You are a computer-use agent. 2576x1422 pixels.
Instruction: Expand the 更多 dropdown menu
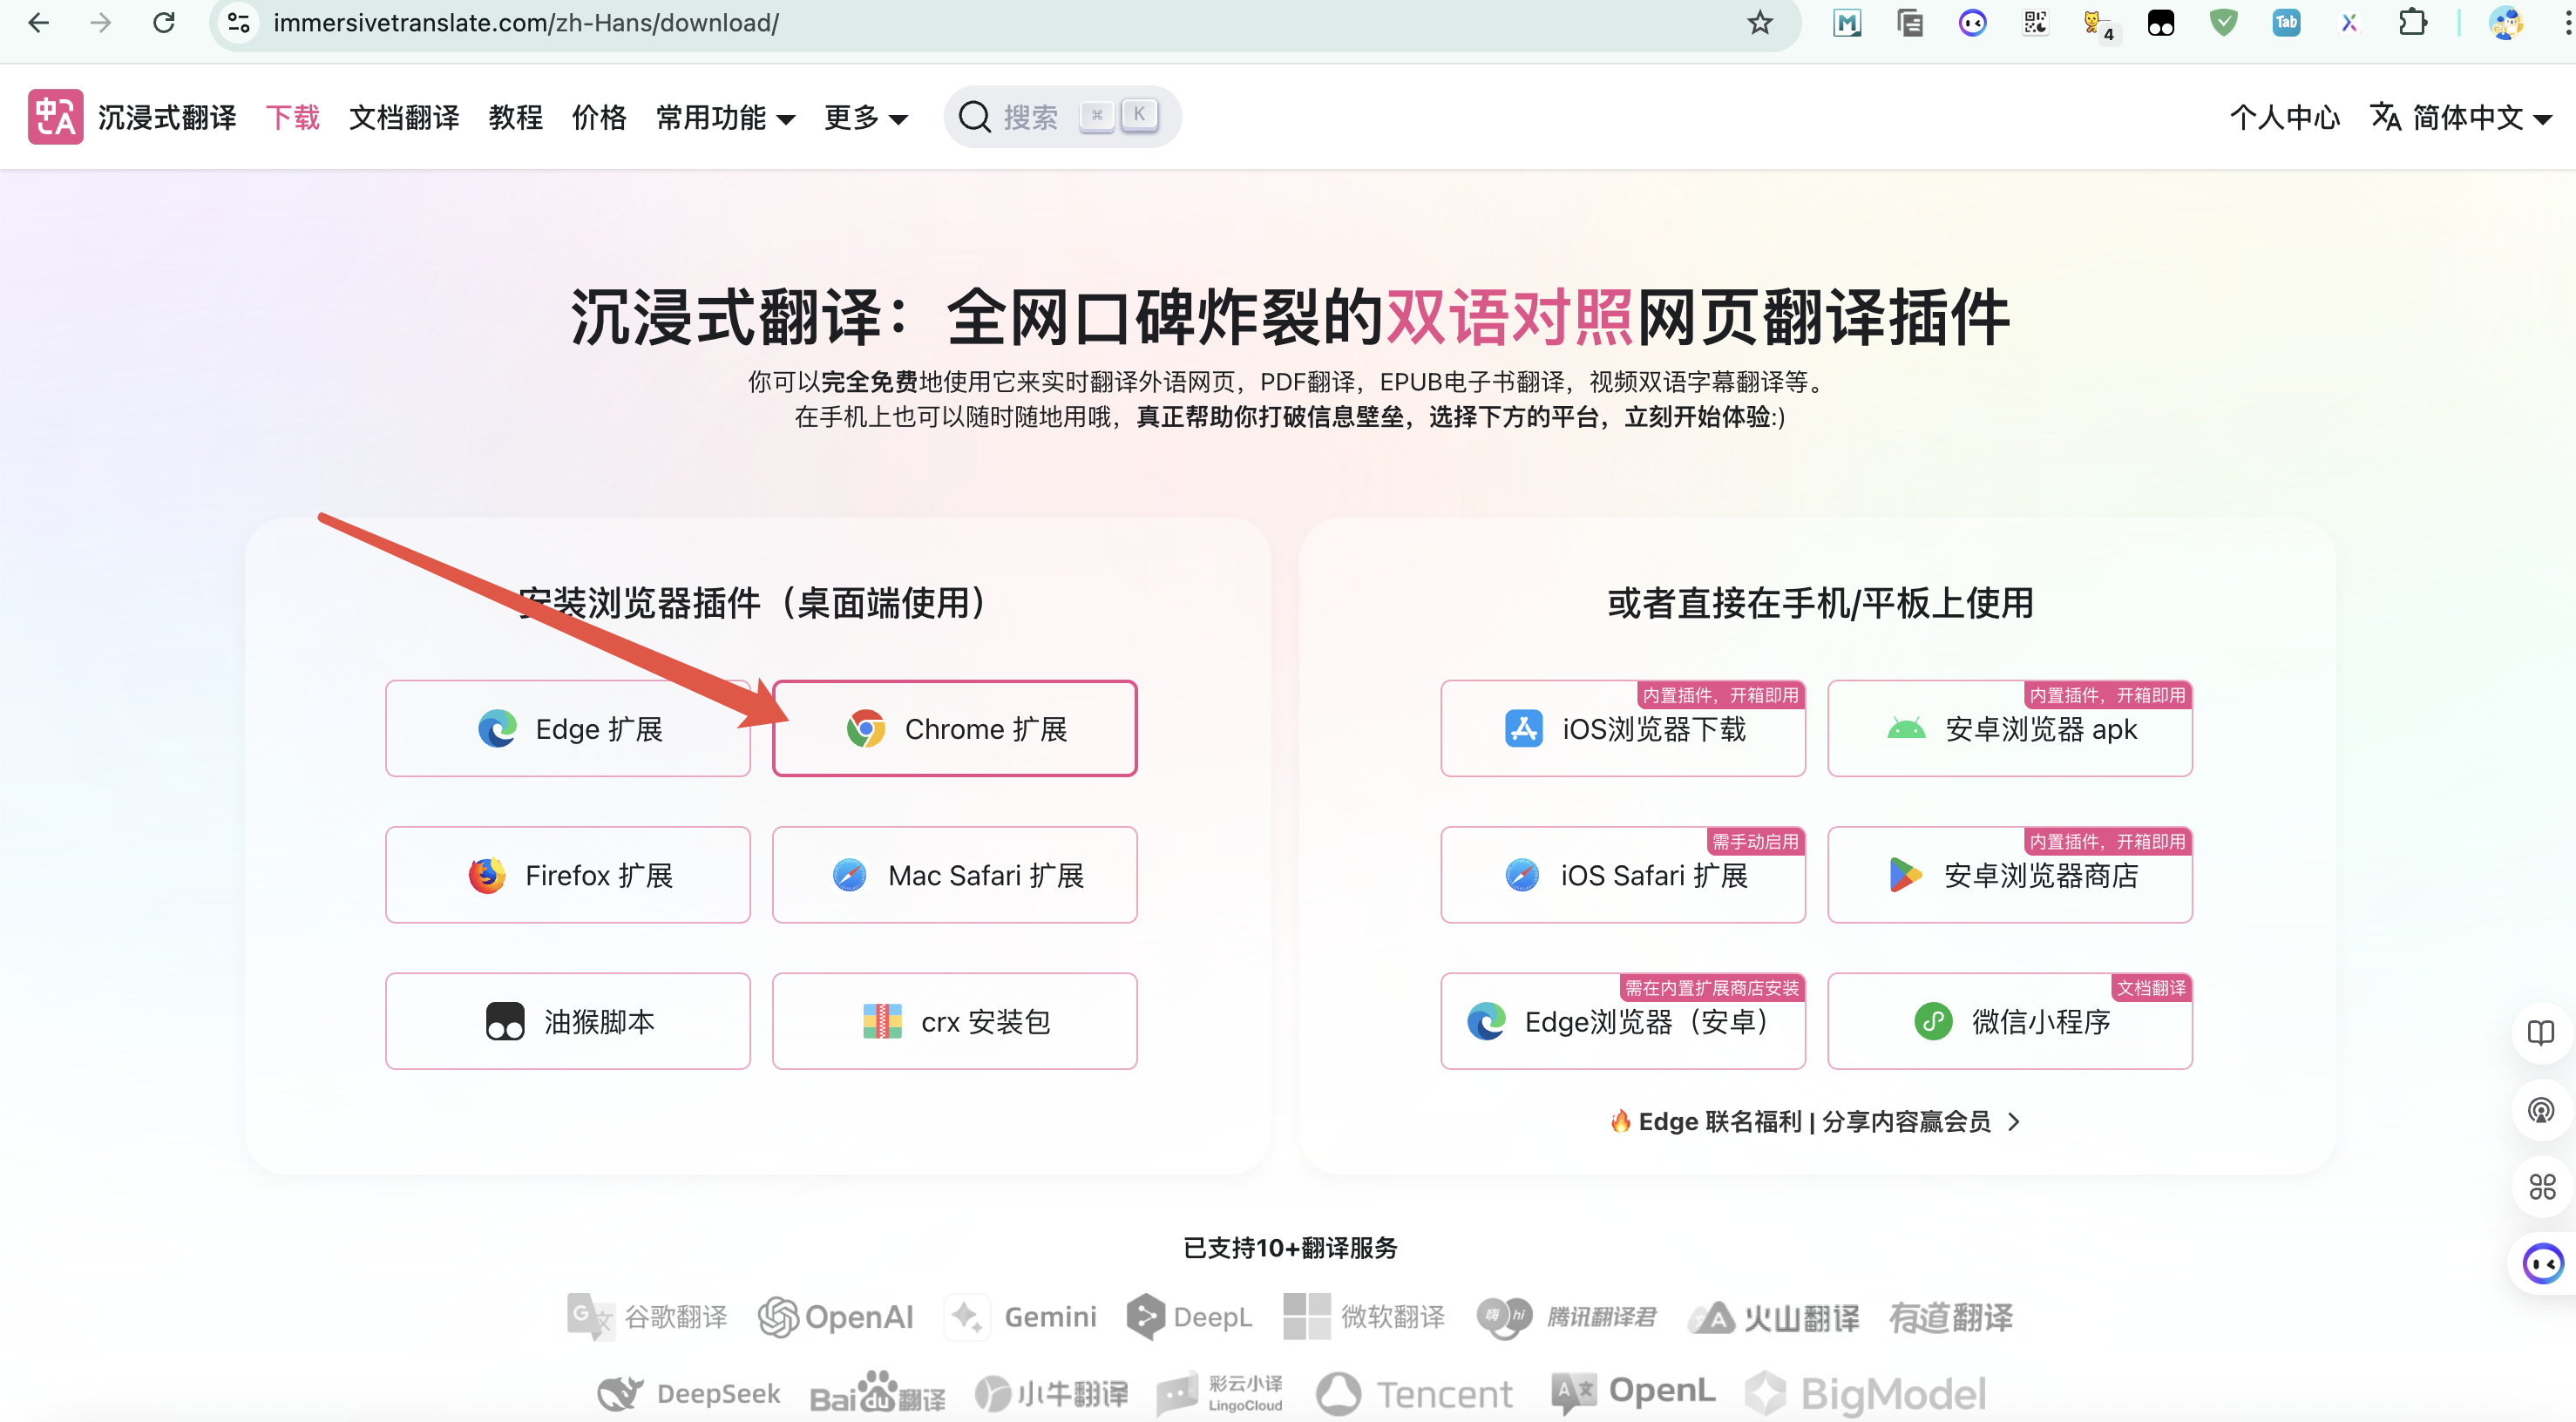[865, 118]
